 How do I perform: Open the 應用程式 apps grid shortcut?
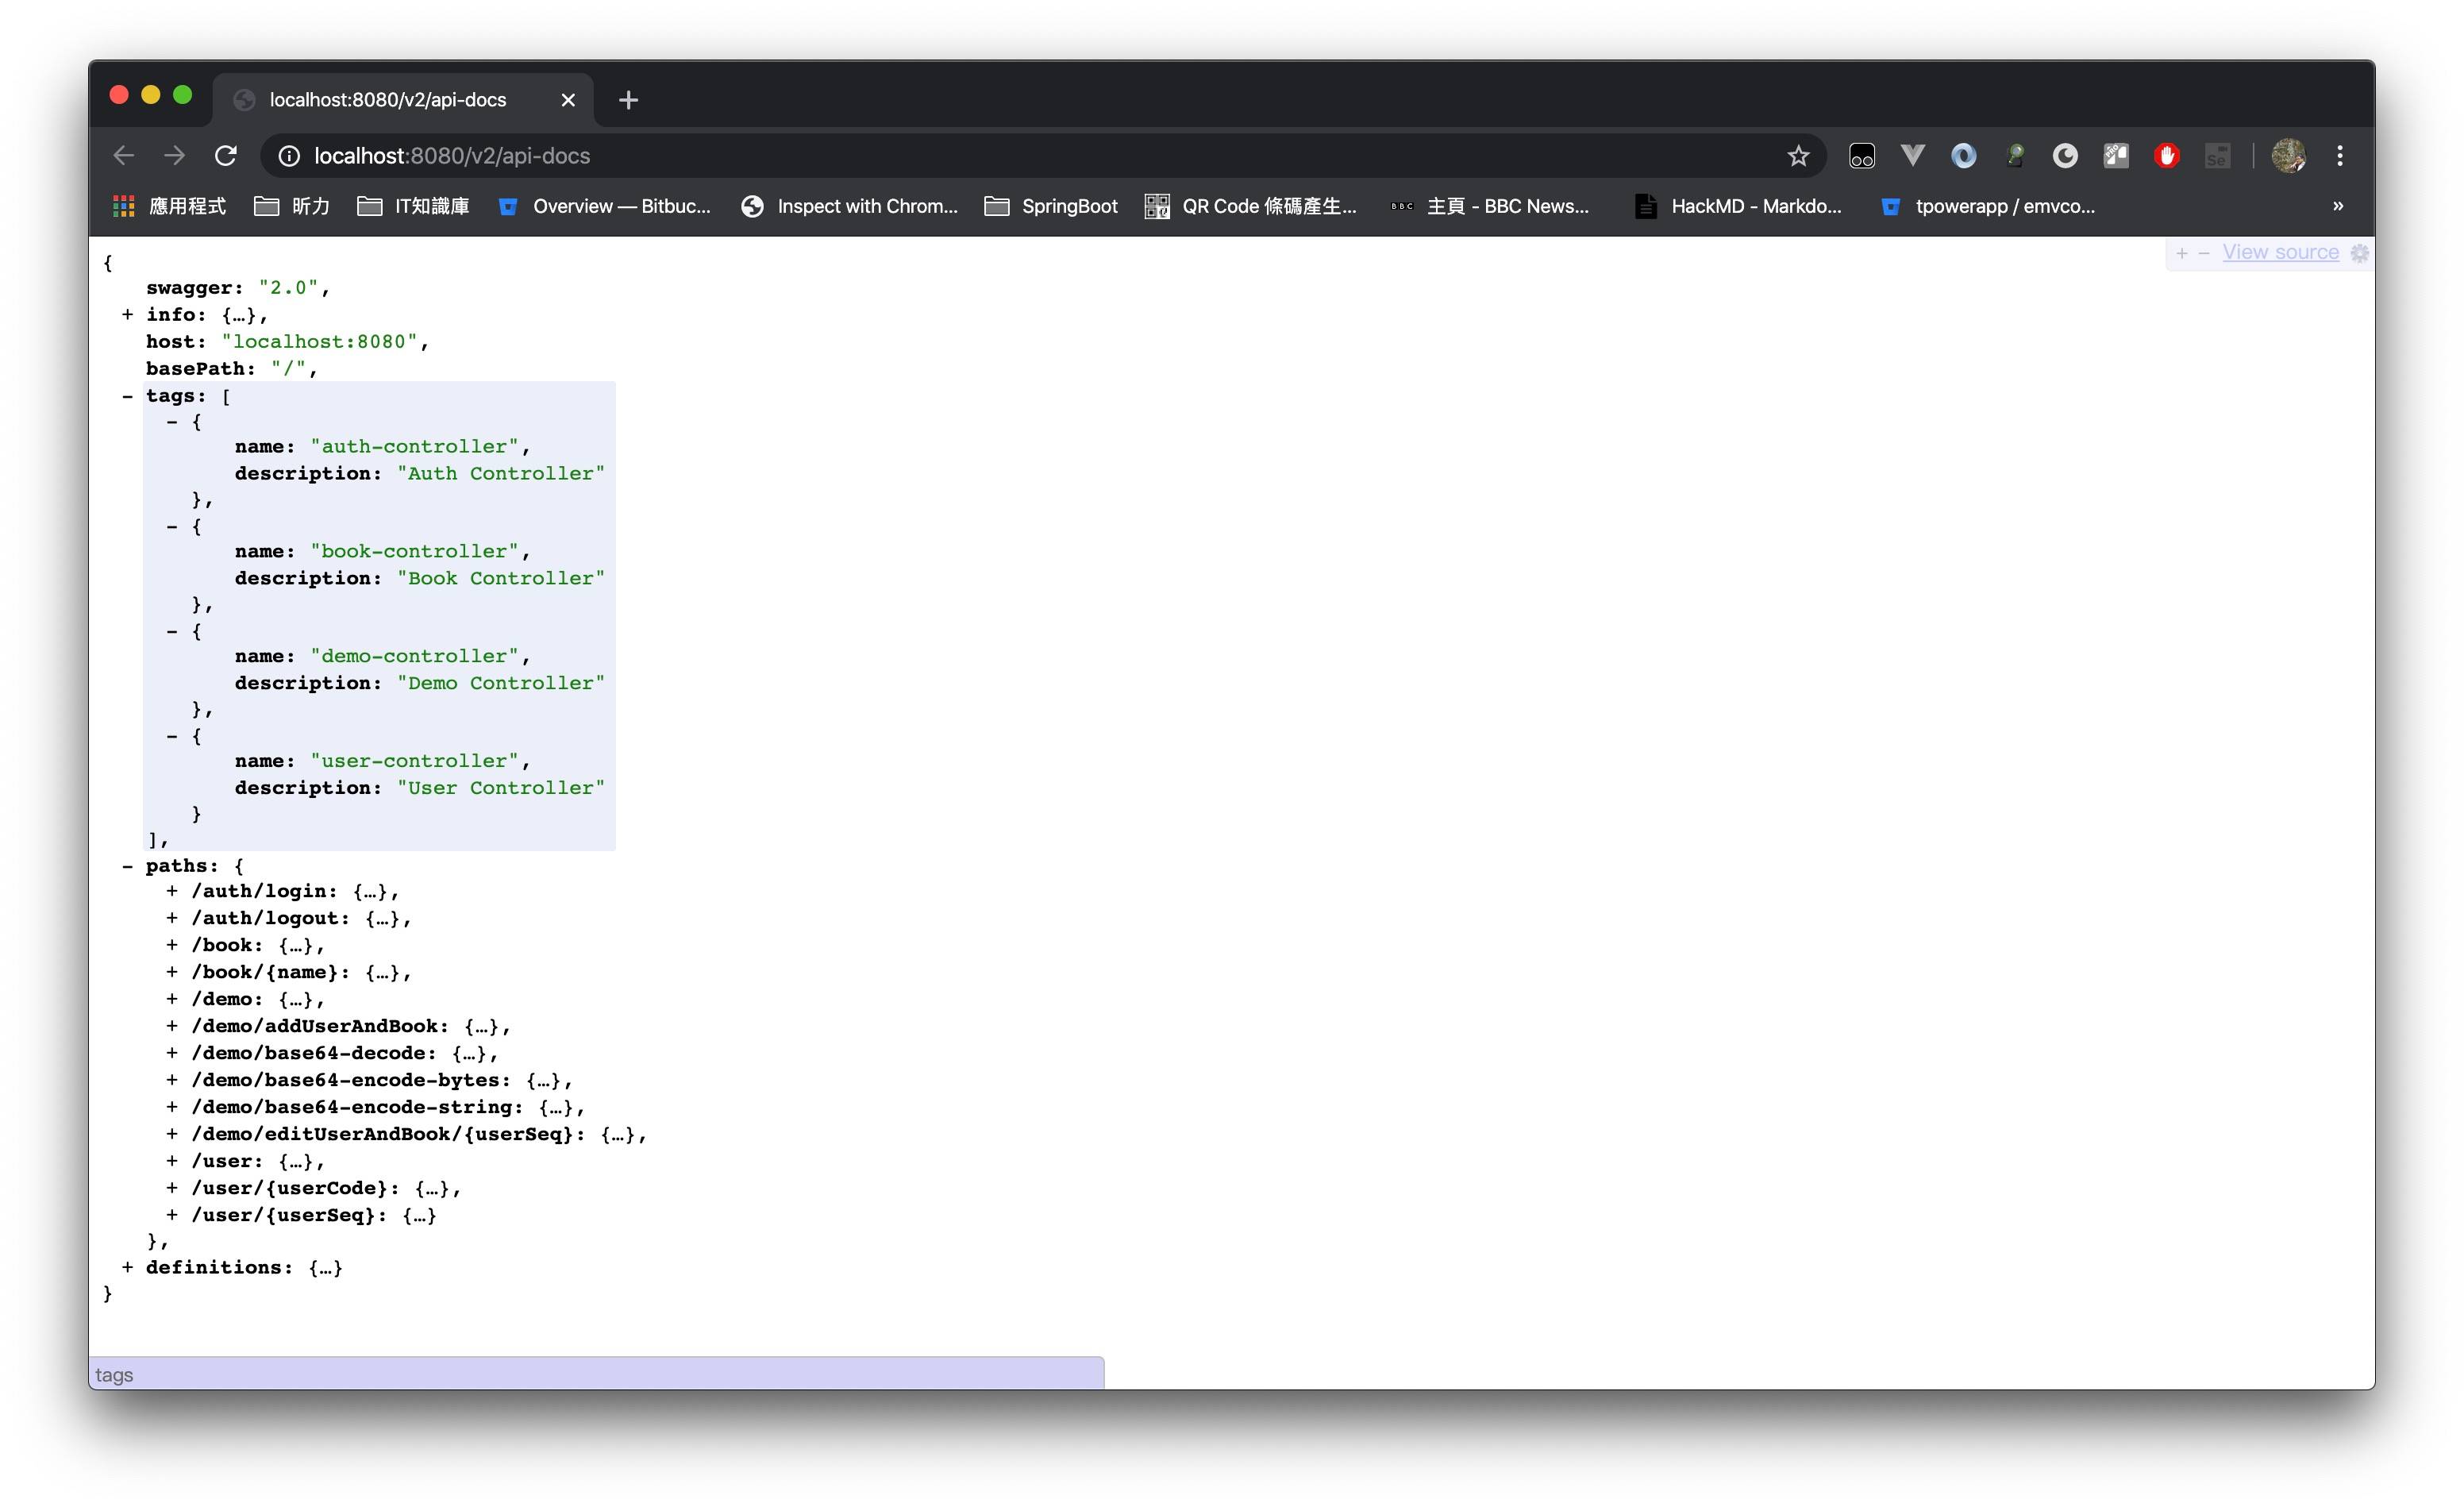pos(170,206)
